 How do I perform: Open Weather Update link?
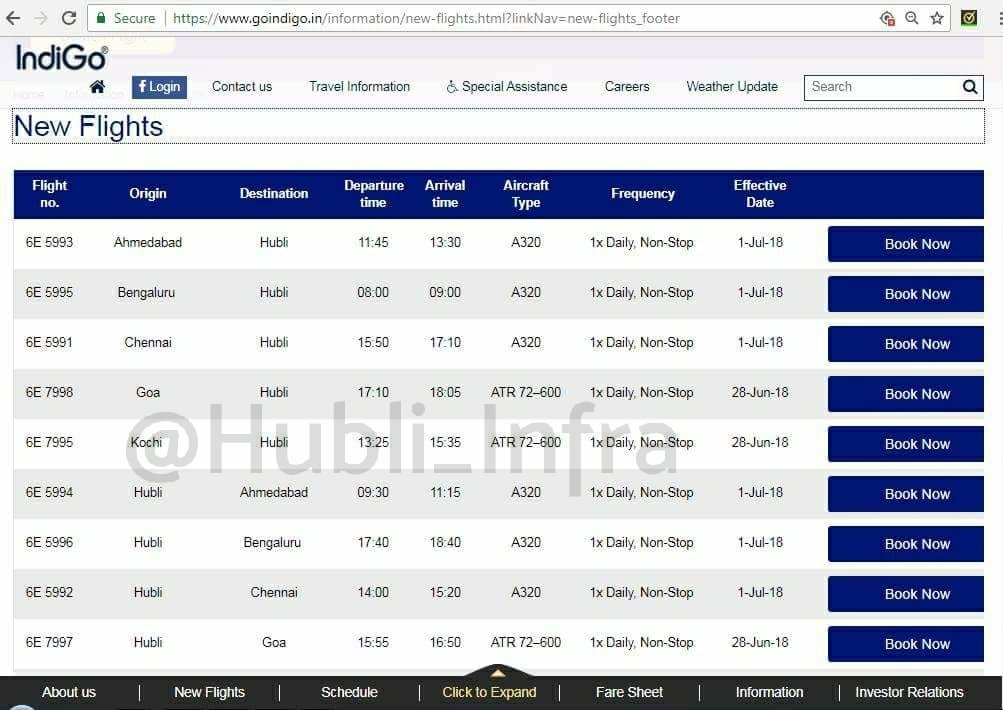pos(732,86)
